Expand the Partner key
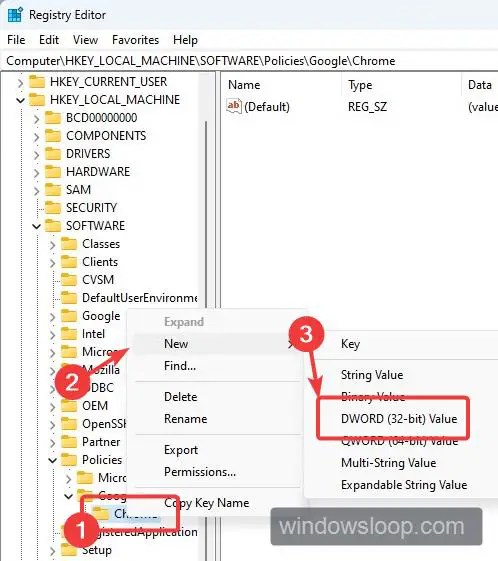Viewport: 498px width, 561px height. click(52, 443)
